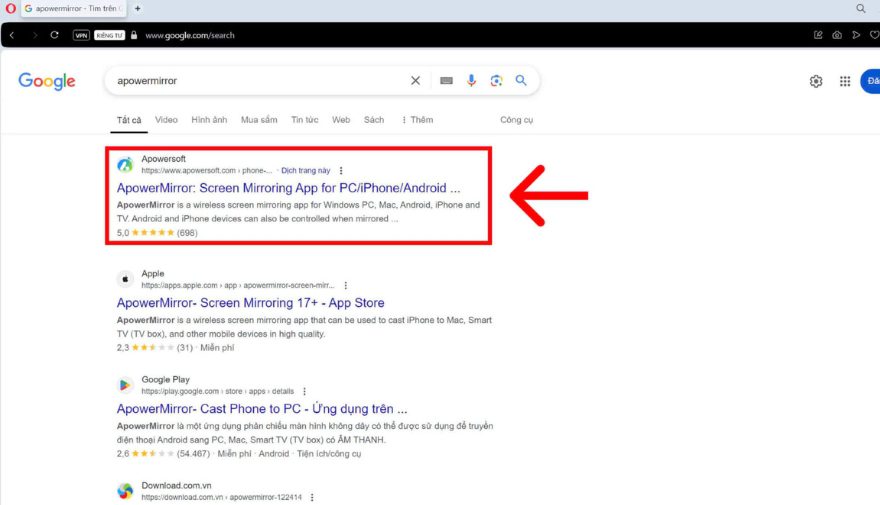The image size is (880, 505).
Task: Open the ApowerMirror Screen Mirroring App result
Action: [x=288, y=188]
